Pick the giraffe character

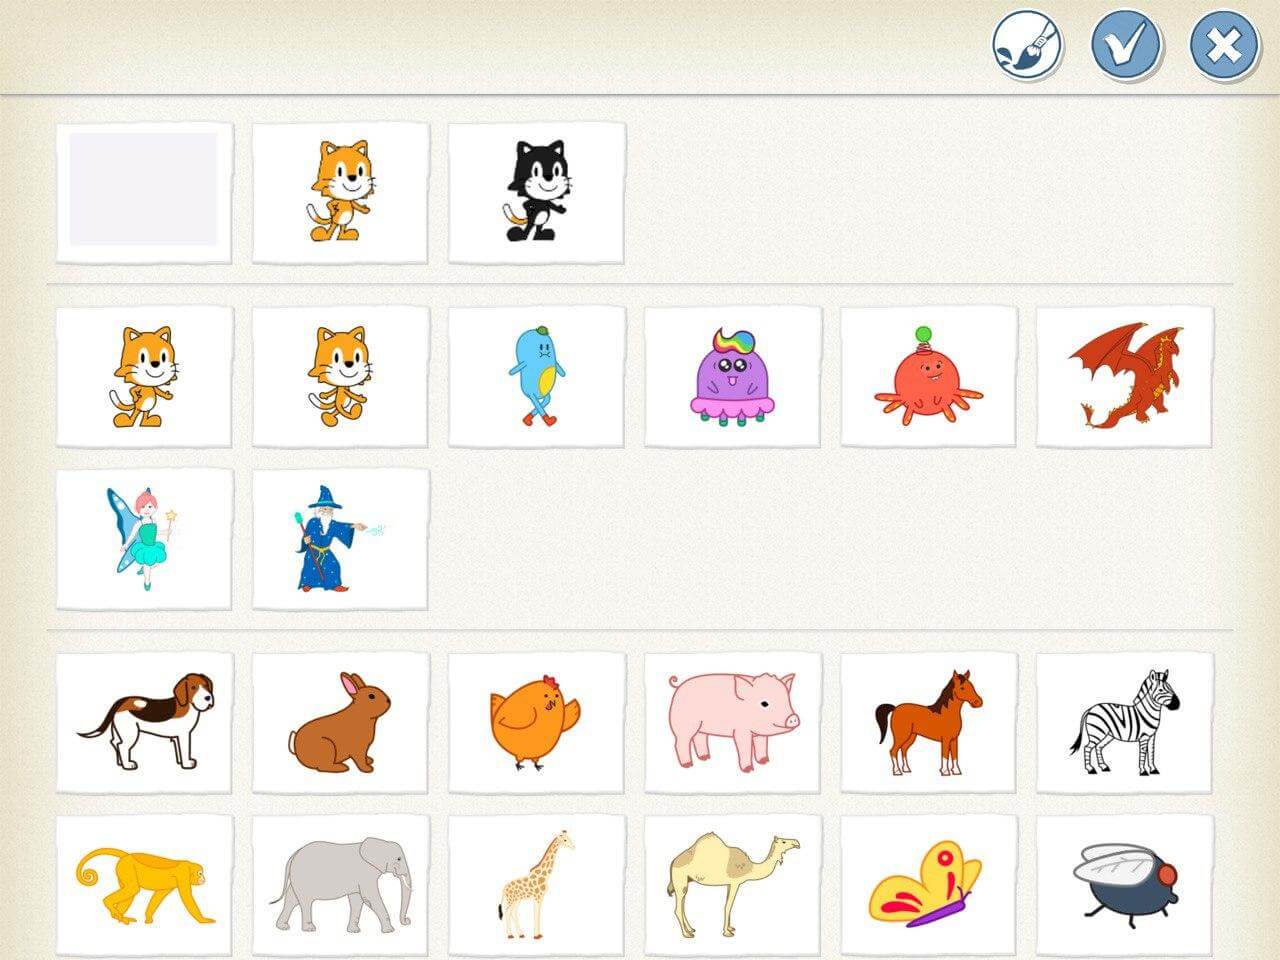point(536,885)
